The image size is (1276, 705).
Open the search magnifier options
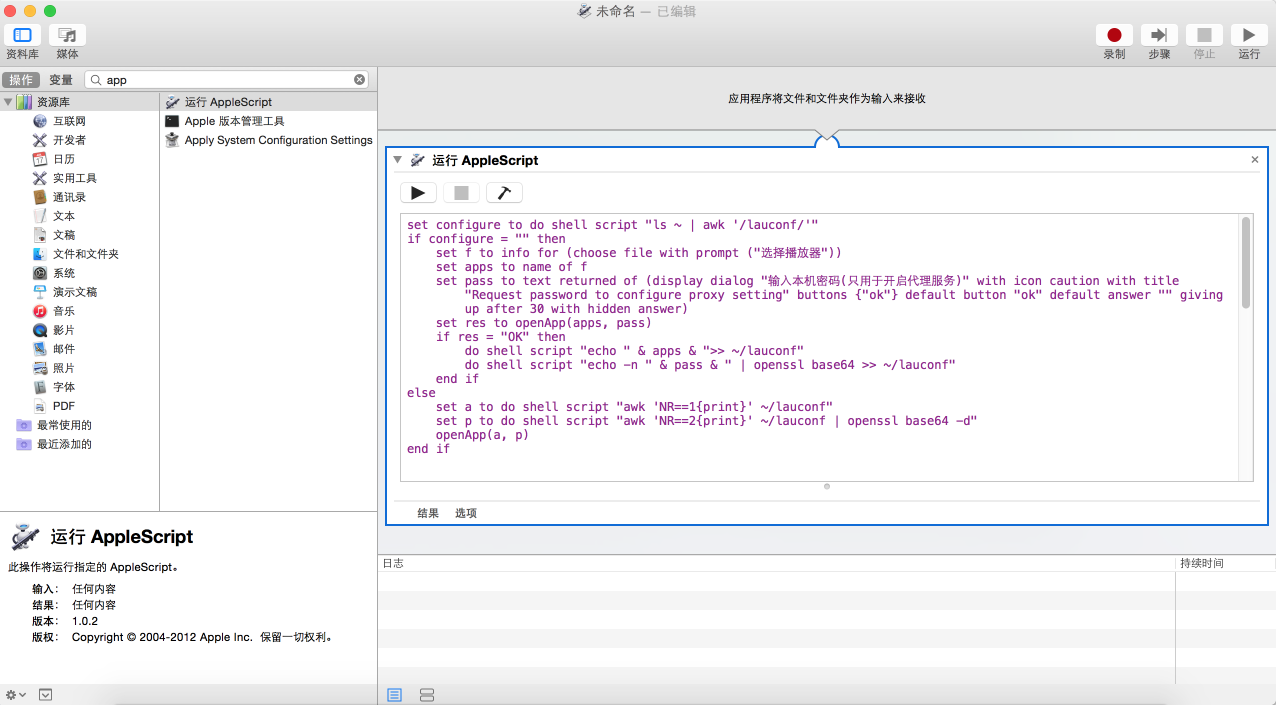pyautogui.click(x=96, y=80)
